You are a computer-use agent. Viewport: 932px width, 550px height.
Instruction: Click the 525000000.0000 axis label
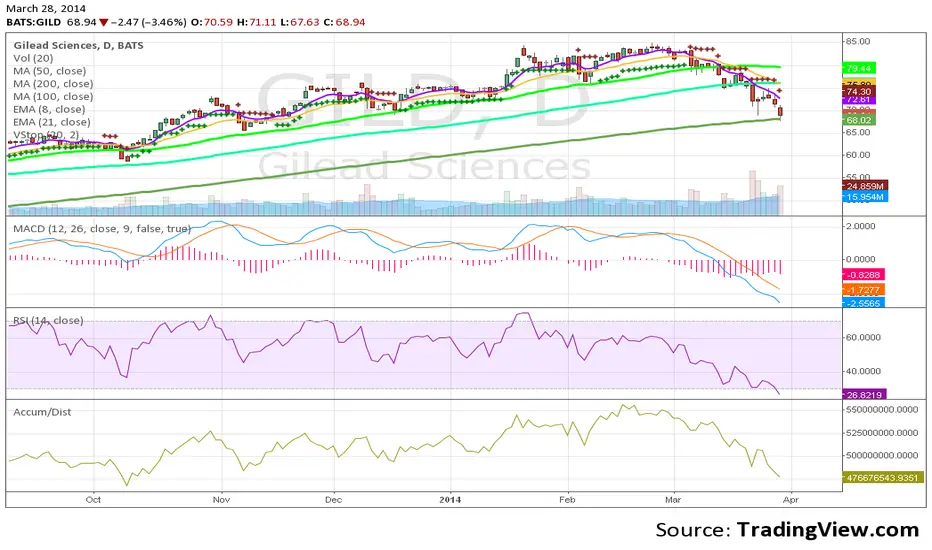tap(882, 432)
